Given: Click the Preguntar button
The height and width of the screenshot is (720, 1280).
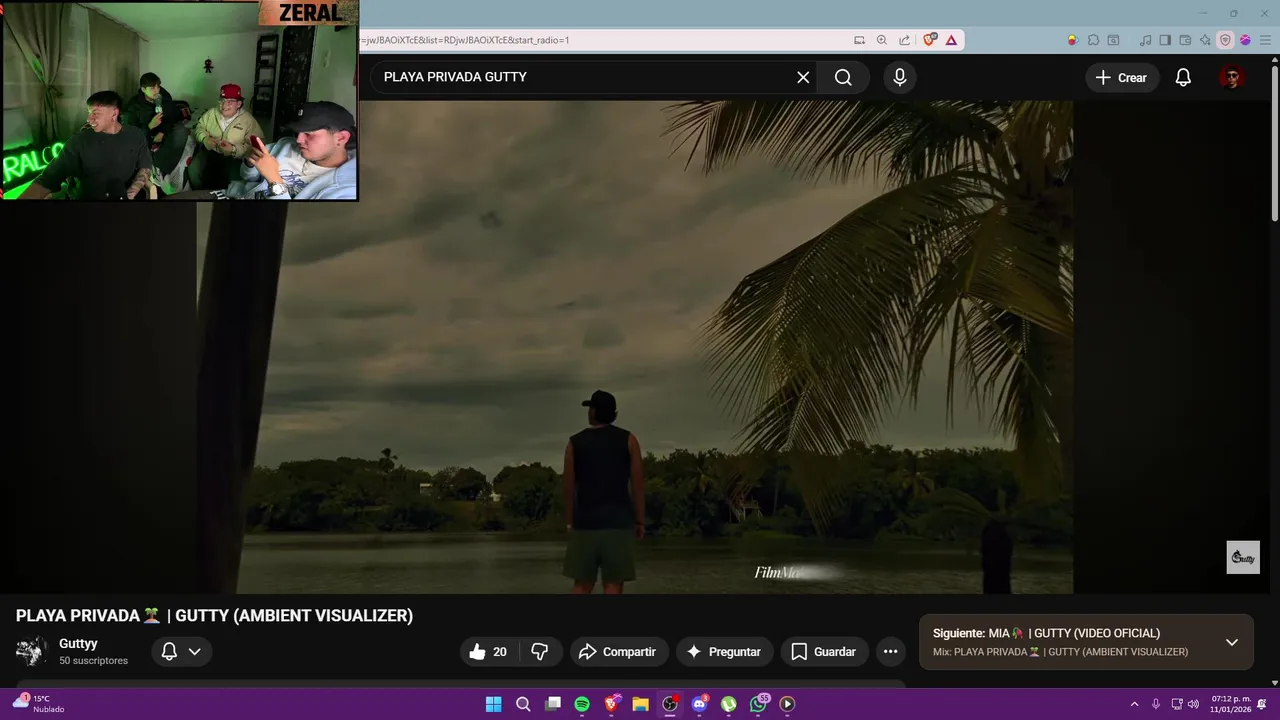Looking at the screenshot, I should coord(724,652).
